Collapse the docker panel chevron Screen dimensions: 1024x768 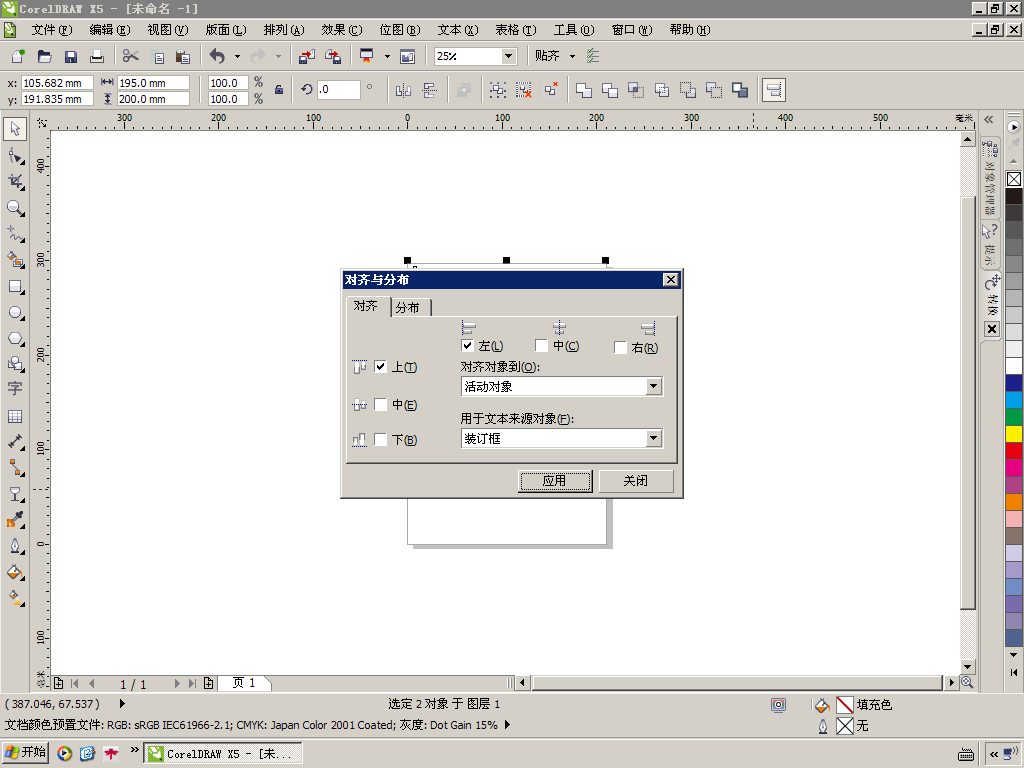click(x=989, y=120)
